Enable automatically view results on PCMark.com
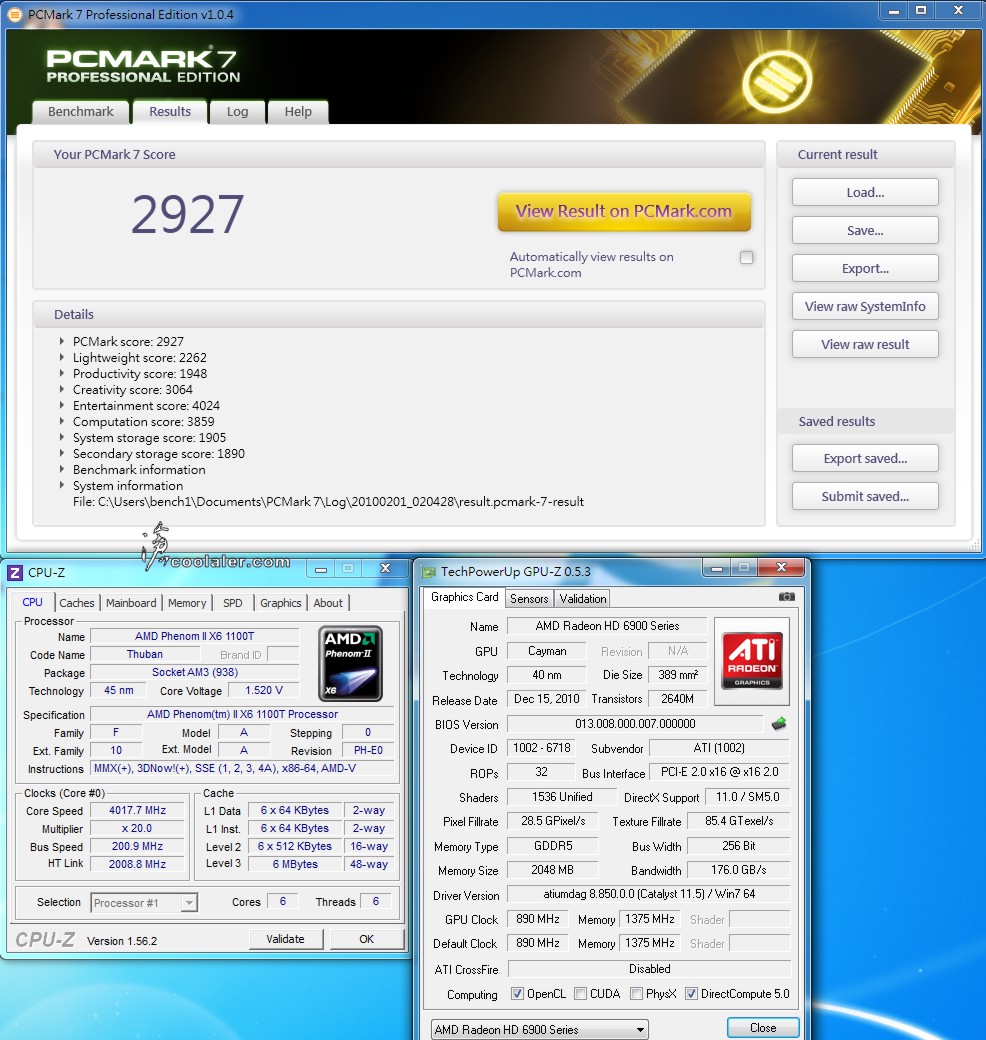This screenshot has height=1040, width=986. pyautogui.click(x=747, y=257)
